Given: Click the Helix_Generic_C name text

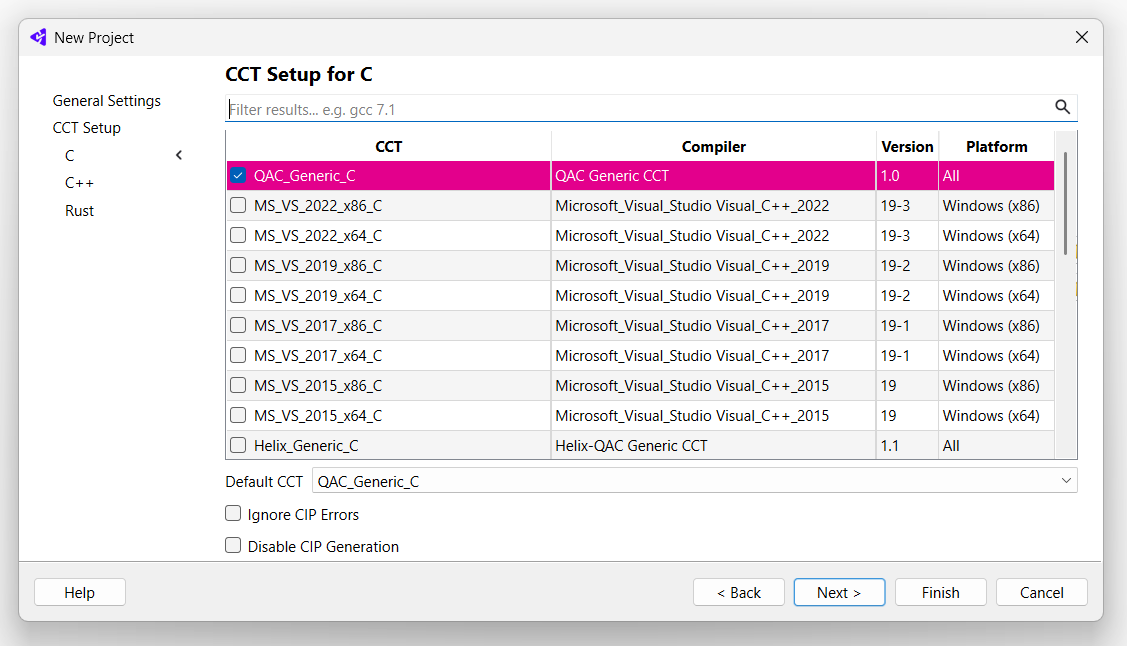Looking at the screenshot, I should pyautogui.click(x=306, y=446).
